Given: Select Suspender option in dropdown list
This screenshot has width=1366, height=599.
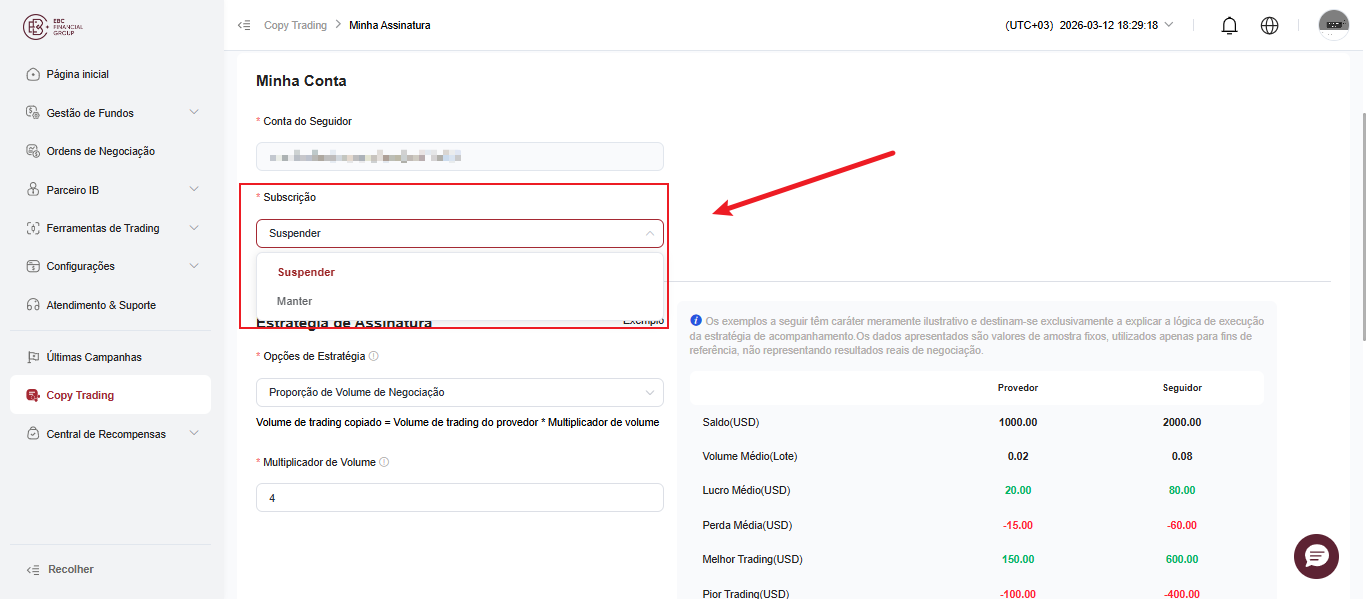Looking at the screenshot, I should pos(460,272).
